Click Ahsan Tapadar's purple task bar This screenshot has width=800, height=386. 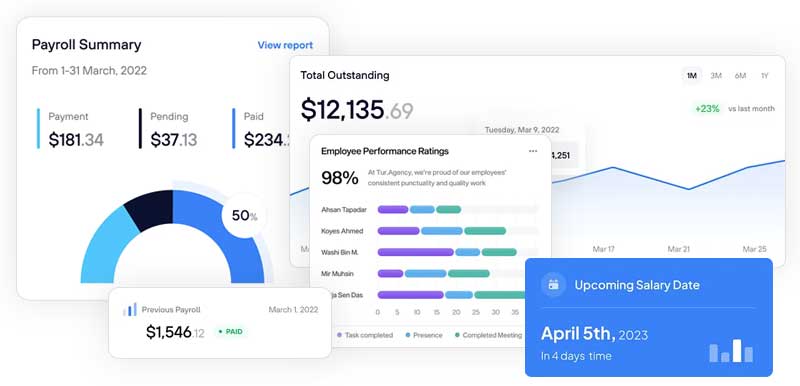(x=393, y=210)
